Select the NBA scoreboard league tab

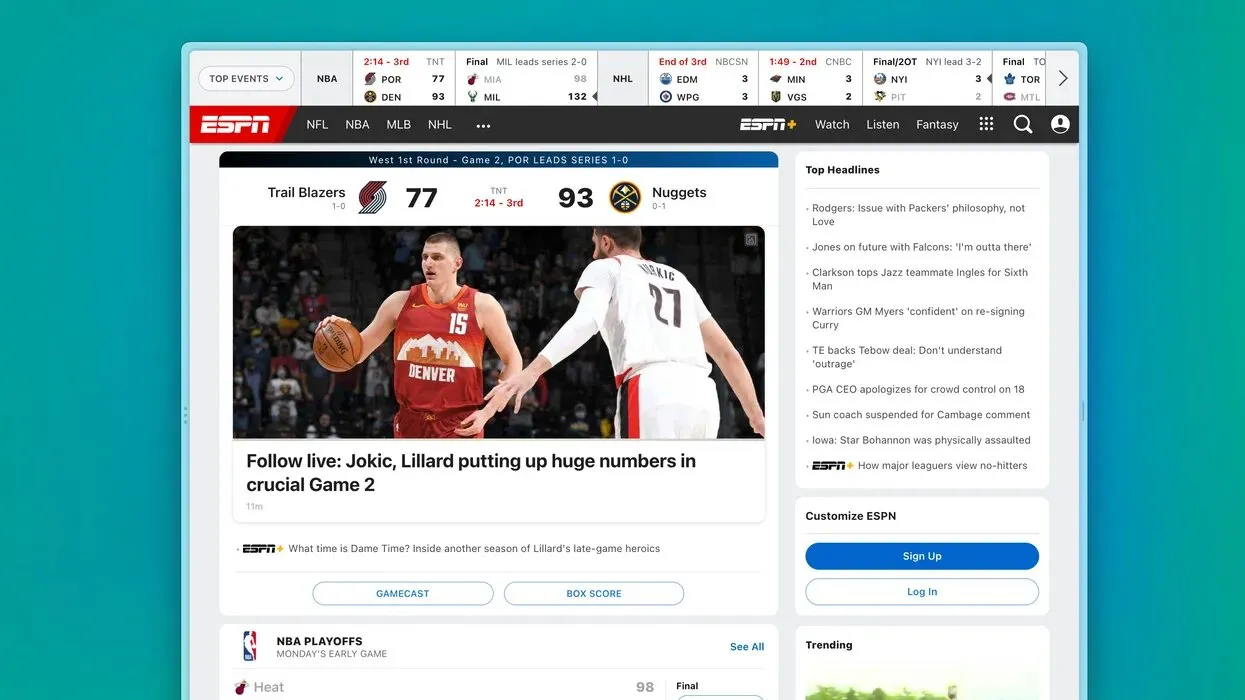[x=327, y=79]
